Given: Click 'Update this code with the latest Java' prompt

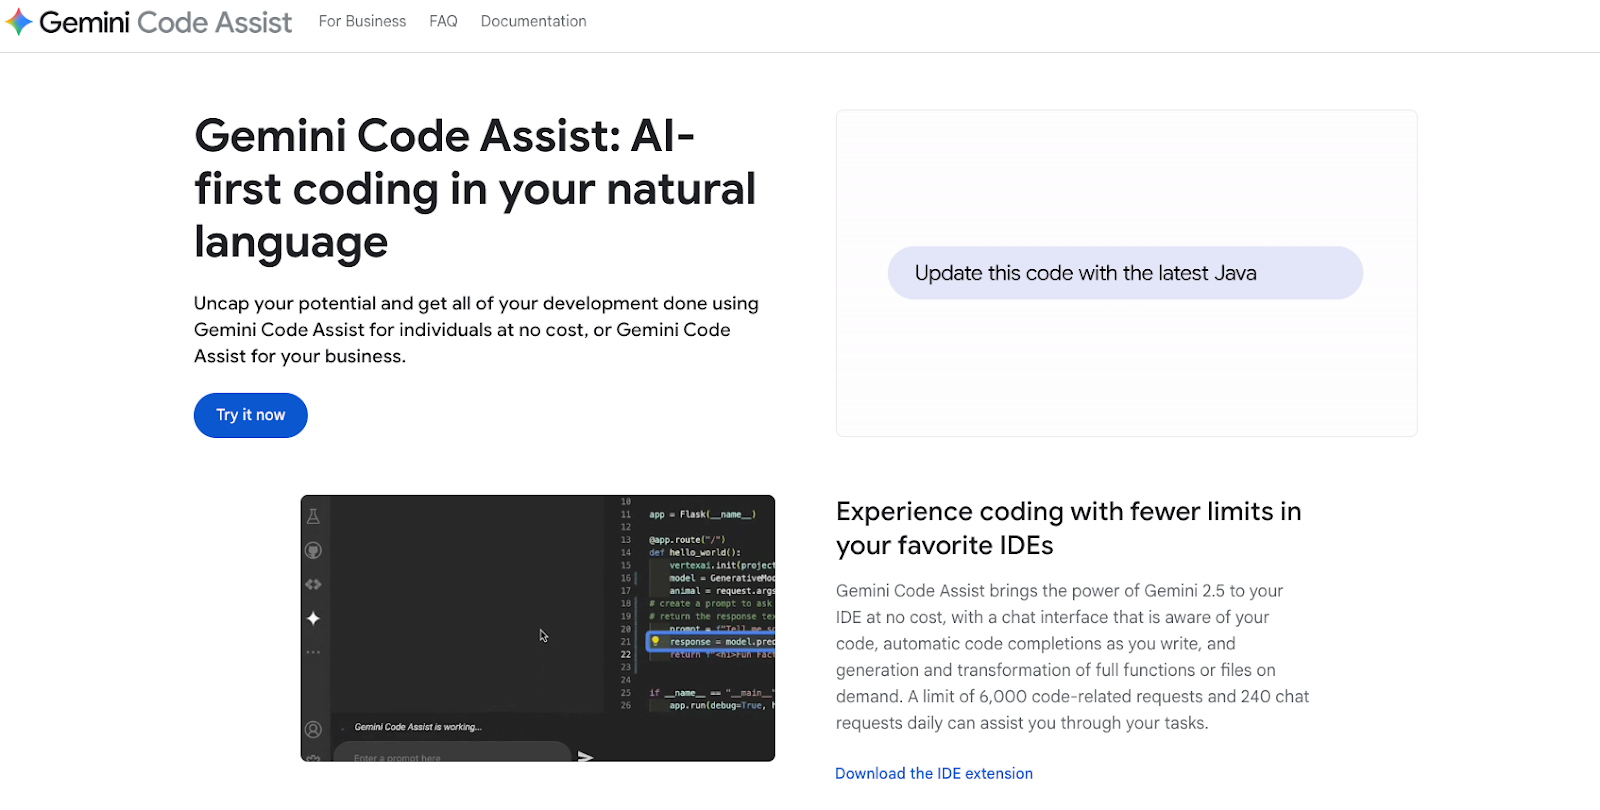Looking at the screenshot, I should click(x=1125, y=273).
